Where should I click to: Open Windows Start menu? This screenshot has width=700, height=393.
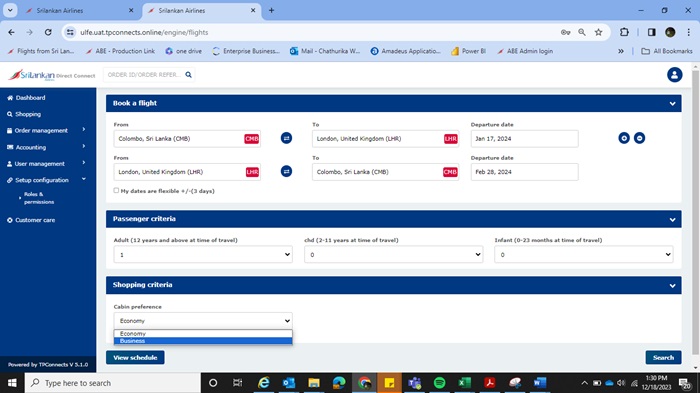(x=12, y=383)
